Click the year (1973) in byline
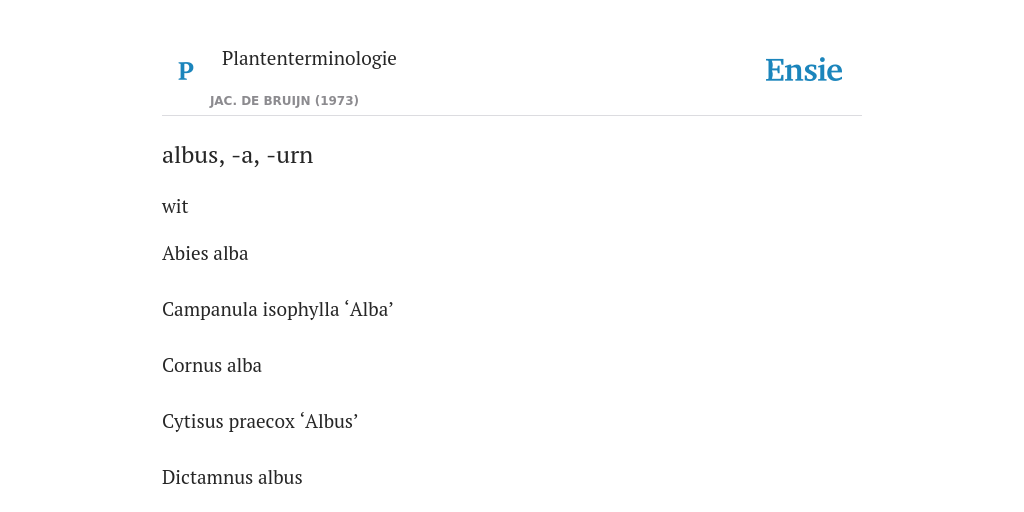 tap(337, 101)
